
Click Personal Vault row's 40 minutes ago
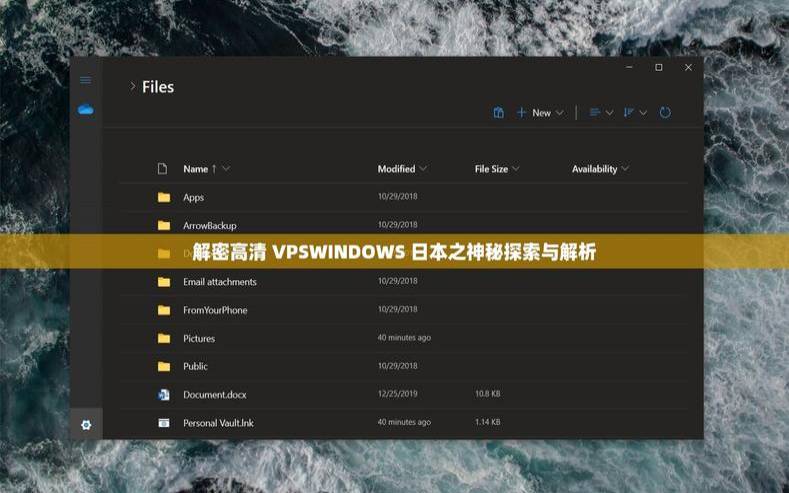pyautogui.click(x=404, y=422)
